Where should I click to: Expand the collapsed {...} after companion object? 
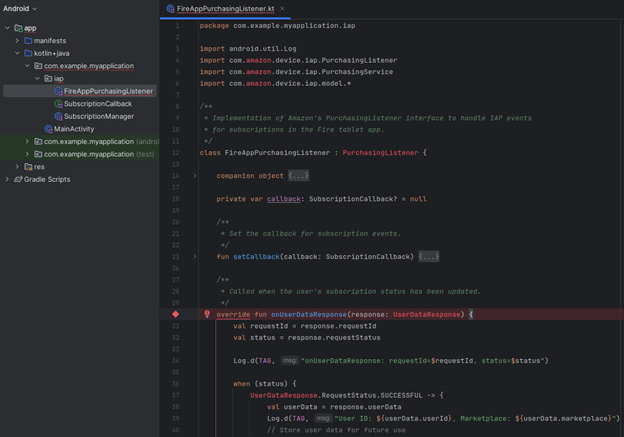coord(298,176)
